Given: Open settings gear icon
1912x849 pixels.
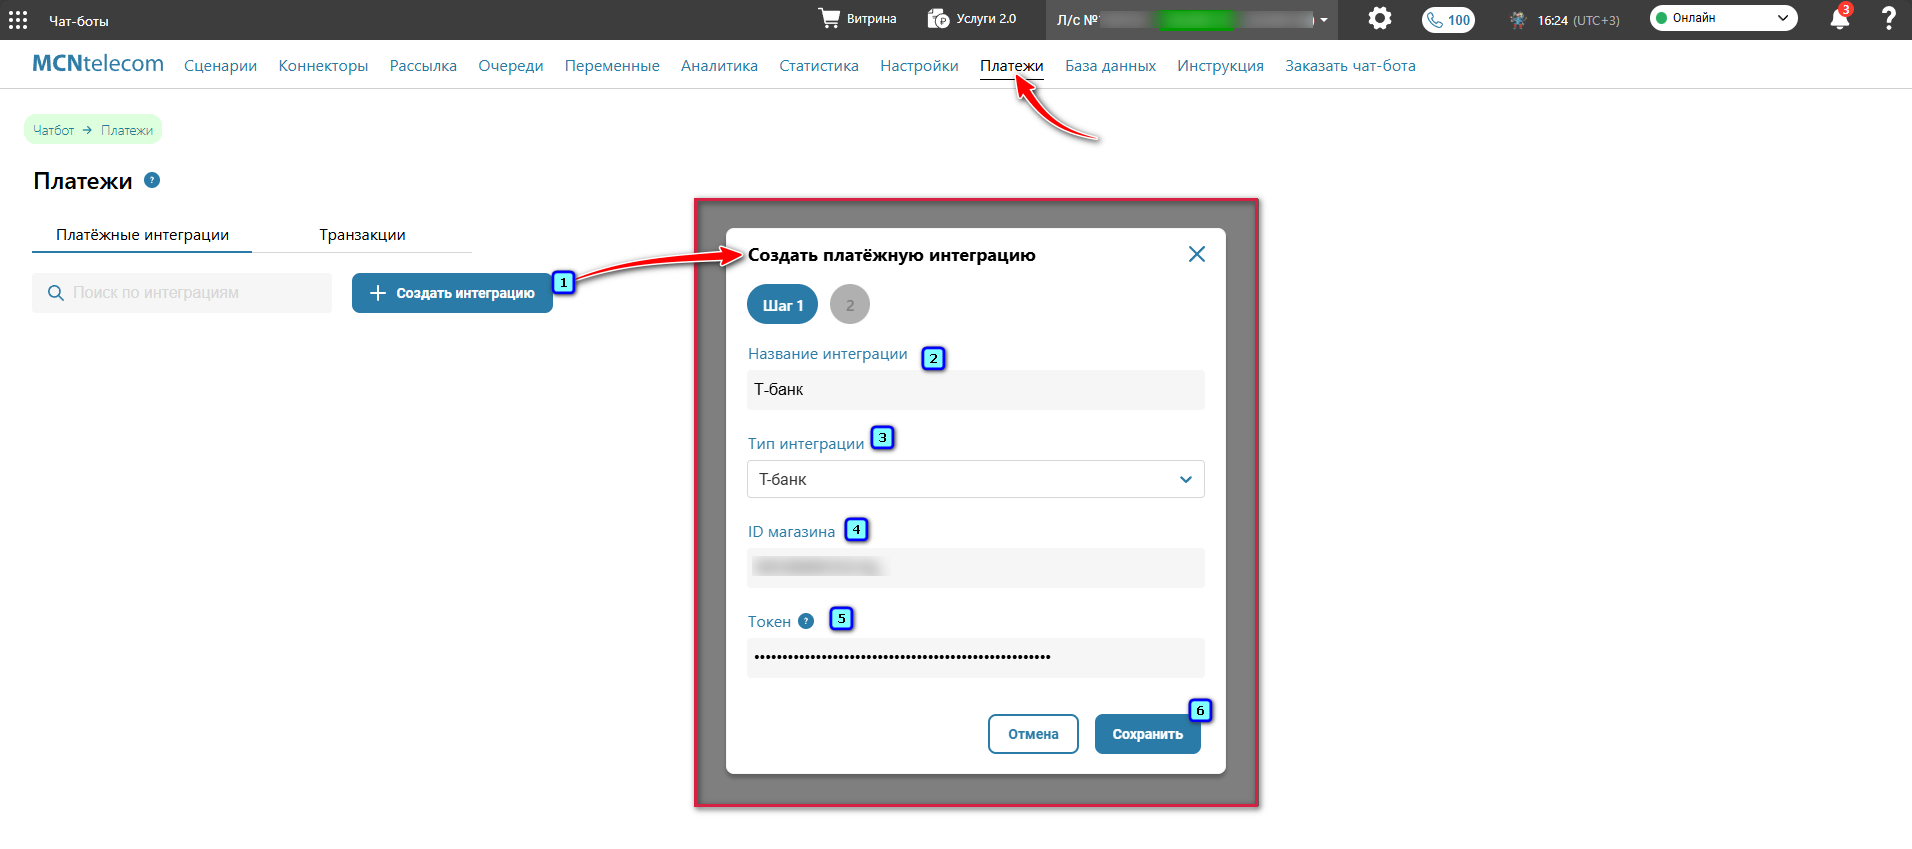Looking at the screenshot, I should 1380,19.
